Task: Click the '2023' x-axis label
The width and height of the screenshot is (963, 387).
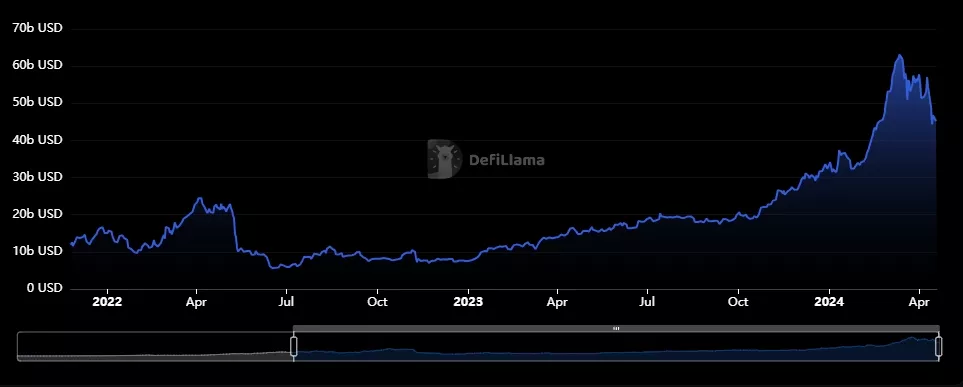Action: (x=468, y=302)
